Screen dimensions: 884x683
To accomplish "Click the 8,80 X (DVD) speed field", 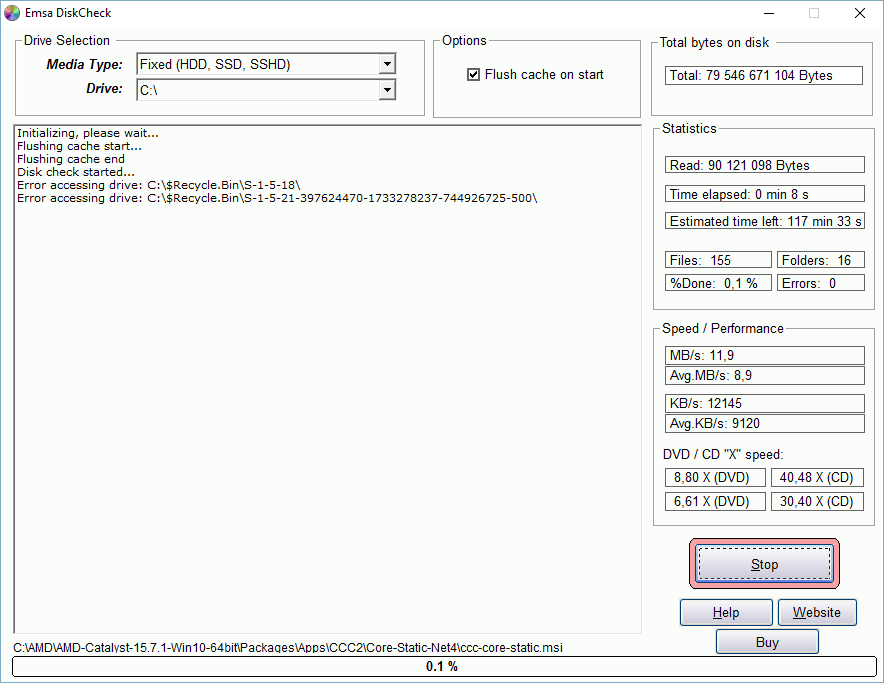I will pyautogui.click(x=715, y=477).
